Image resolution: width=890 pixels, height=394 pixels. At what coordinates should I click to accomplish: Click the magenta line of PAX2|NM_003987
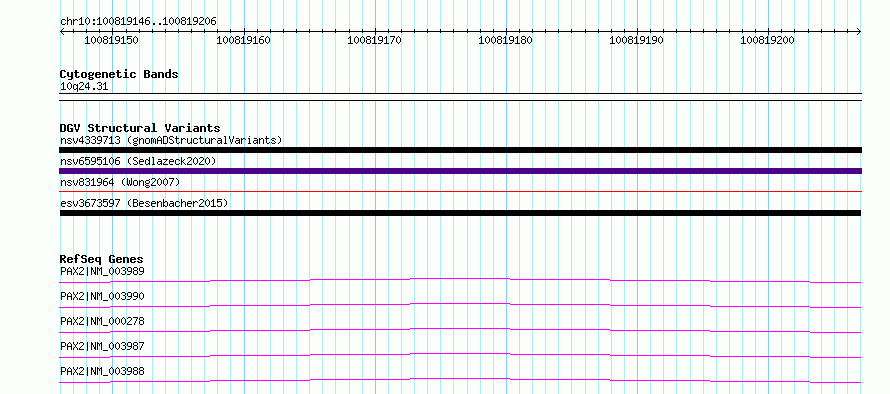click(x=460, y=355)
